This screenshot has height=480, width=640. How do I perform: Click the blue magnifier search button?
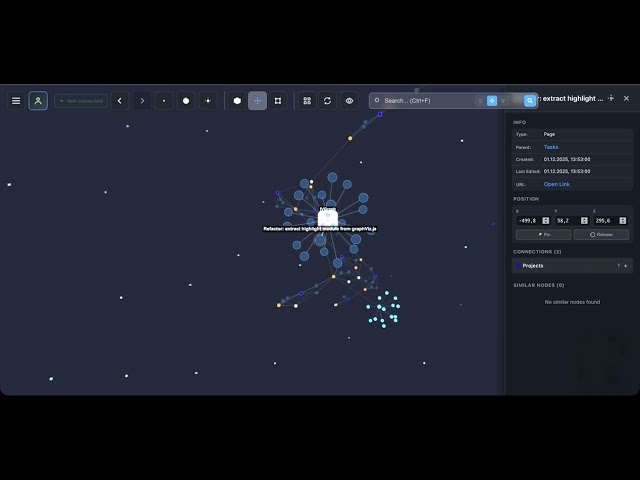(x=530, y=101)
